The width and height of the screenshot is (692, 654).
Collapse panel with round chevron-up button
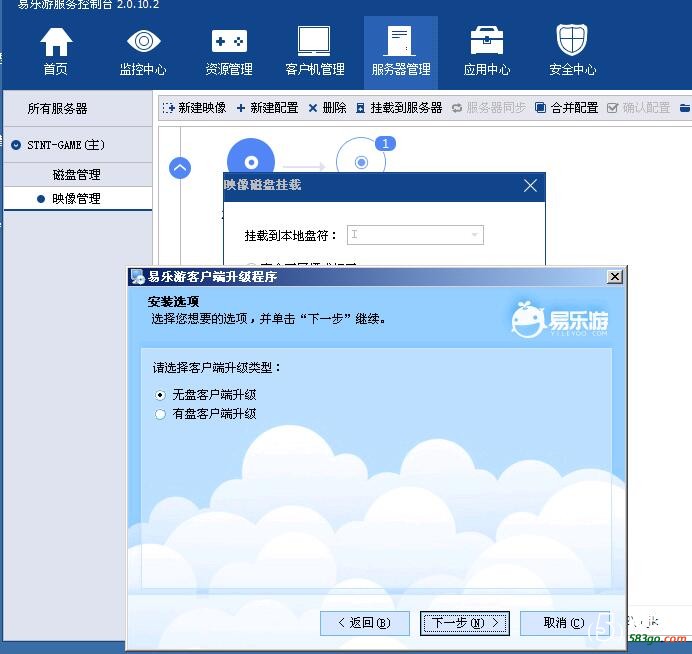(x=180, y=168)
